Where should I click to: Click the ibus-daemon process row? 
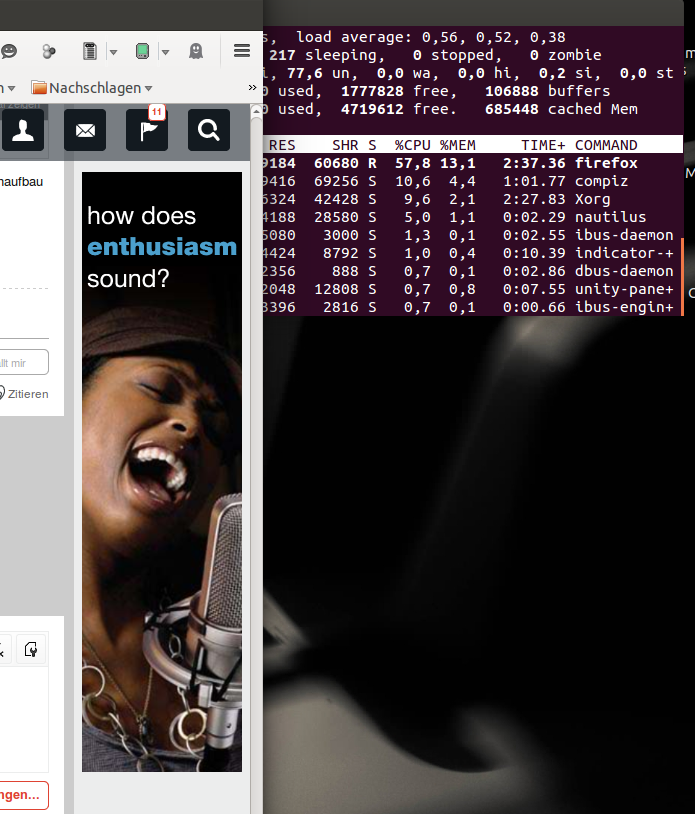coord(473,235)
